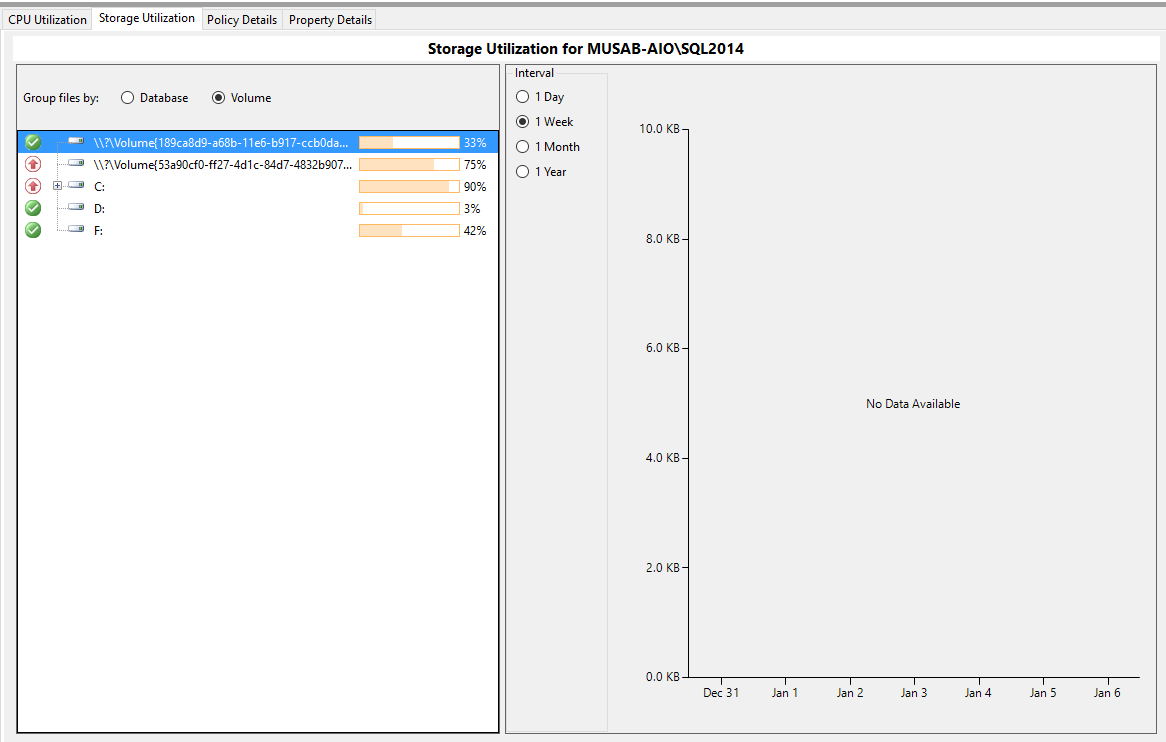Viewport: 1166px width, 742px height.
Task: Select the \\?\Volume{189ca8d9-a68b... row
Action: coord(257,143)
